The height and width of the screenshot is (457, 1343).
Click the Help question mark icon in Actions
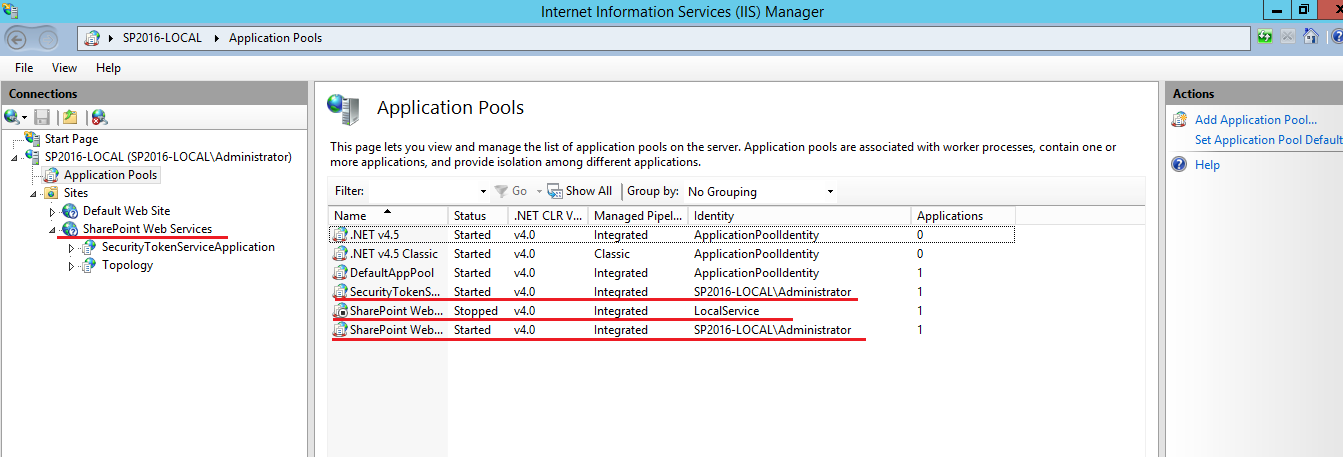coord(1179,164)
